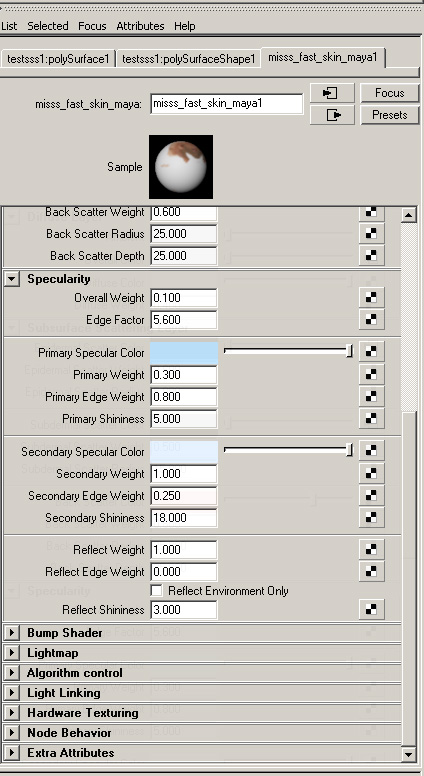Switch to testsss1:polySurfaceShape1 tab
Screen dimensions: 424x776
[188, 59]
